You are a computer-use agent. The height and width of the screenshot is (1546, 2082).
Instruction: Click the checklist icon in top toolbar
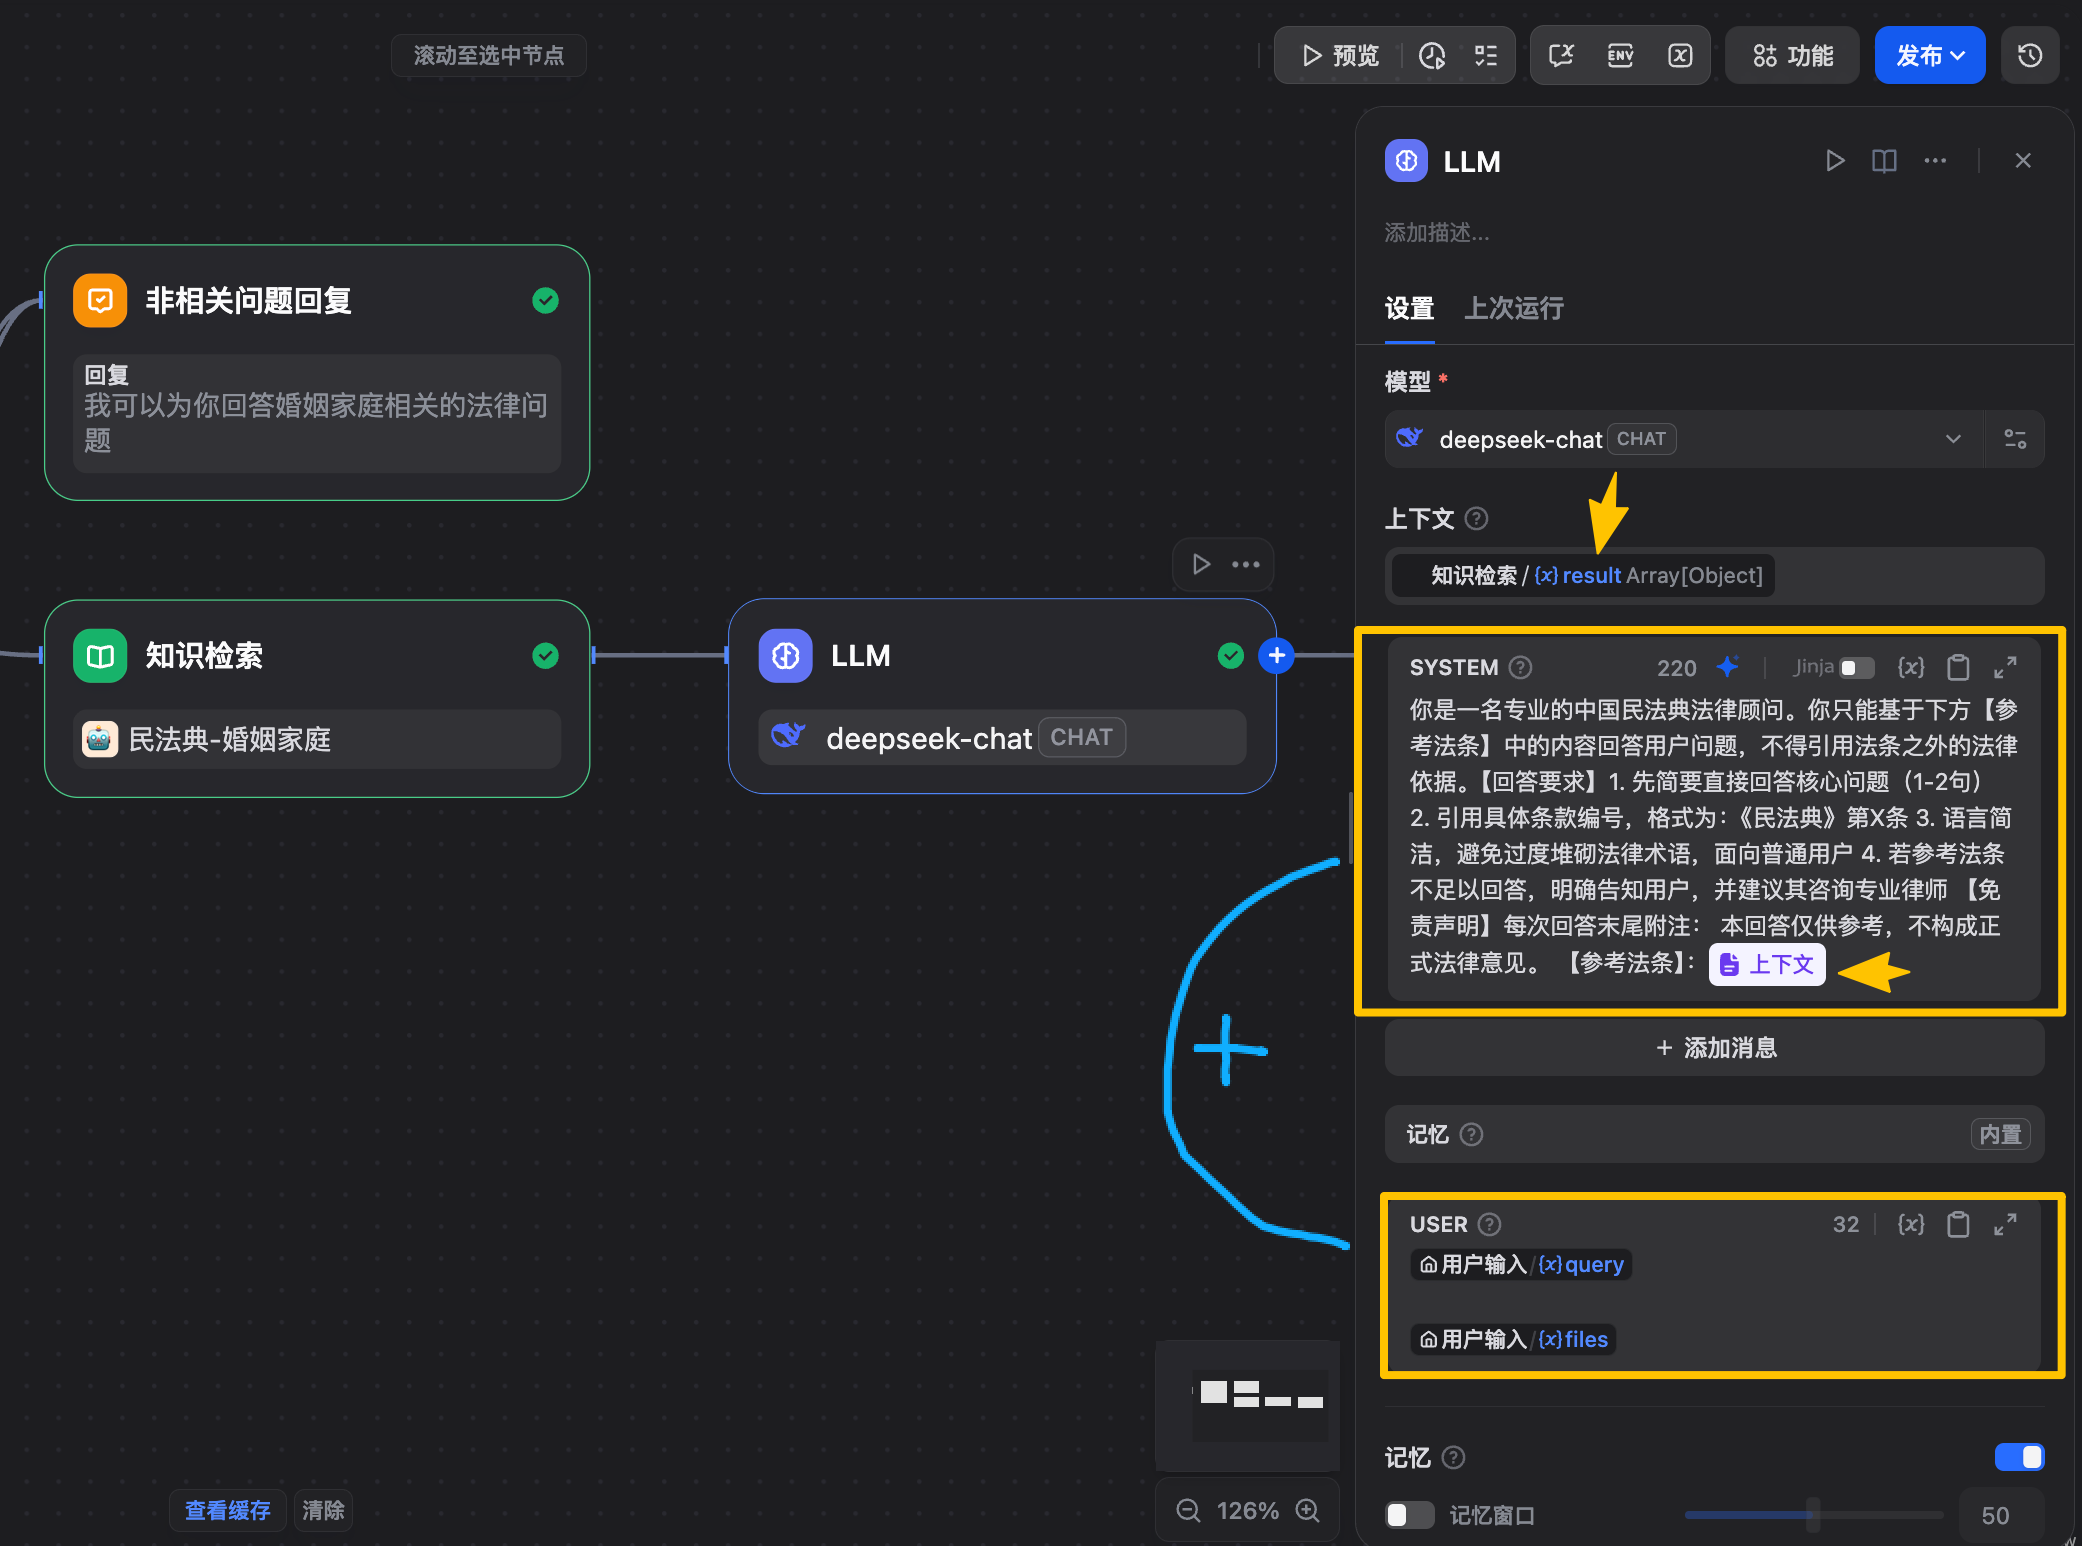(1486, 55)
